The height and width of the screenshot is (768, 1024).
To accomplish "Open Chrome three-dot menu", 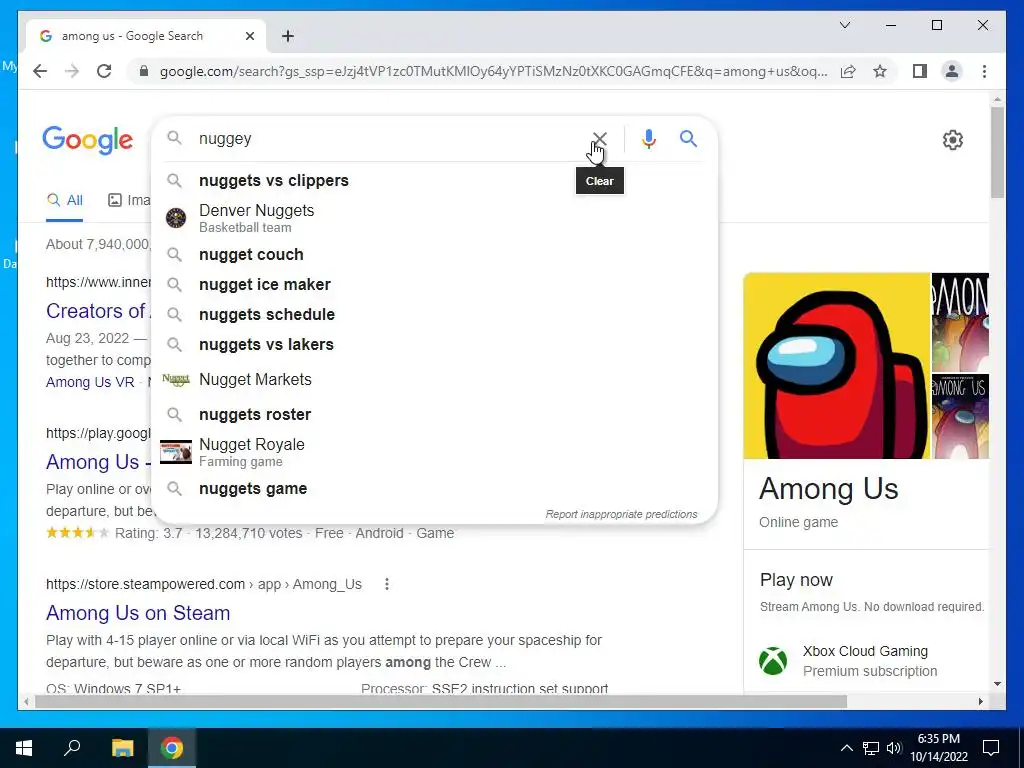I will click(984, 71).
